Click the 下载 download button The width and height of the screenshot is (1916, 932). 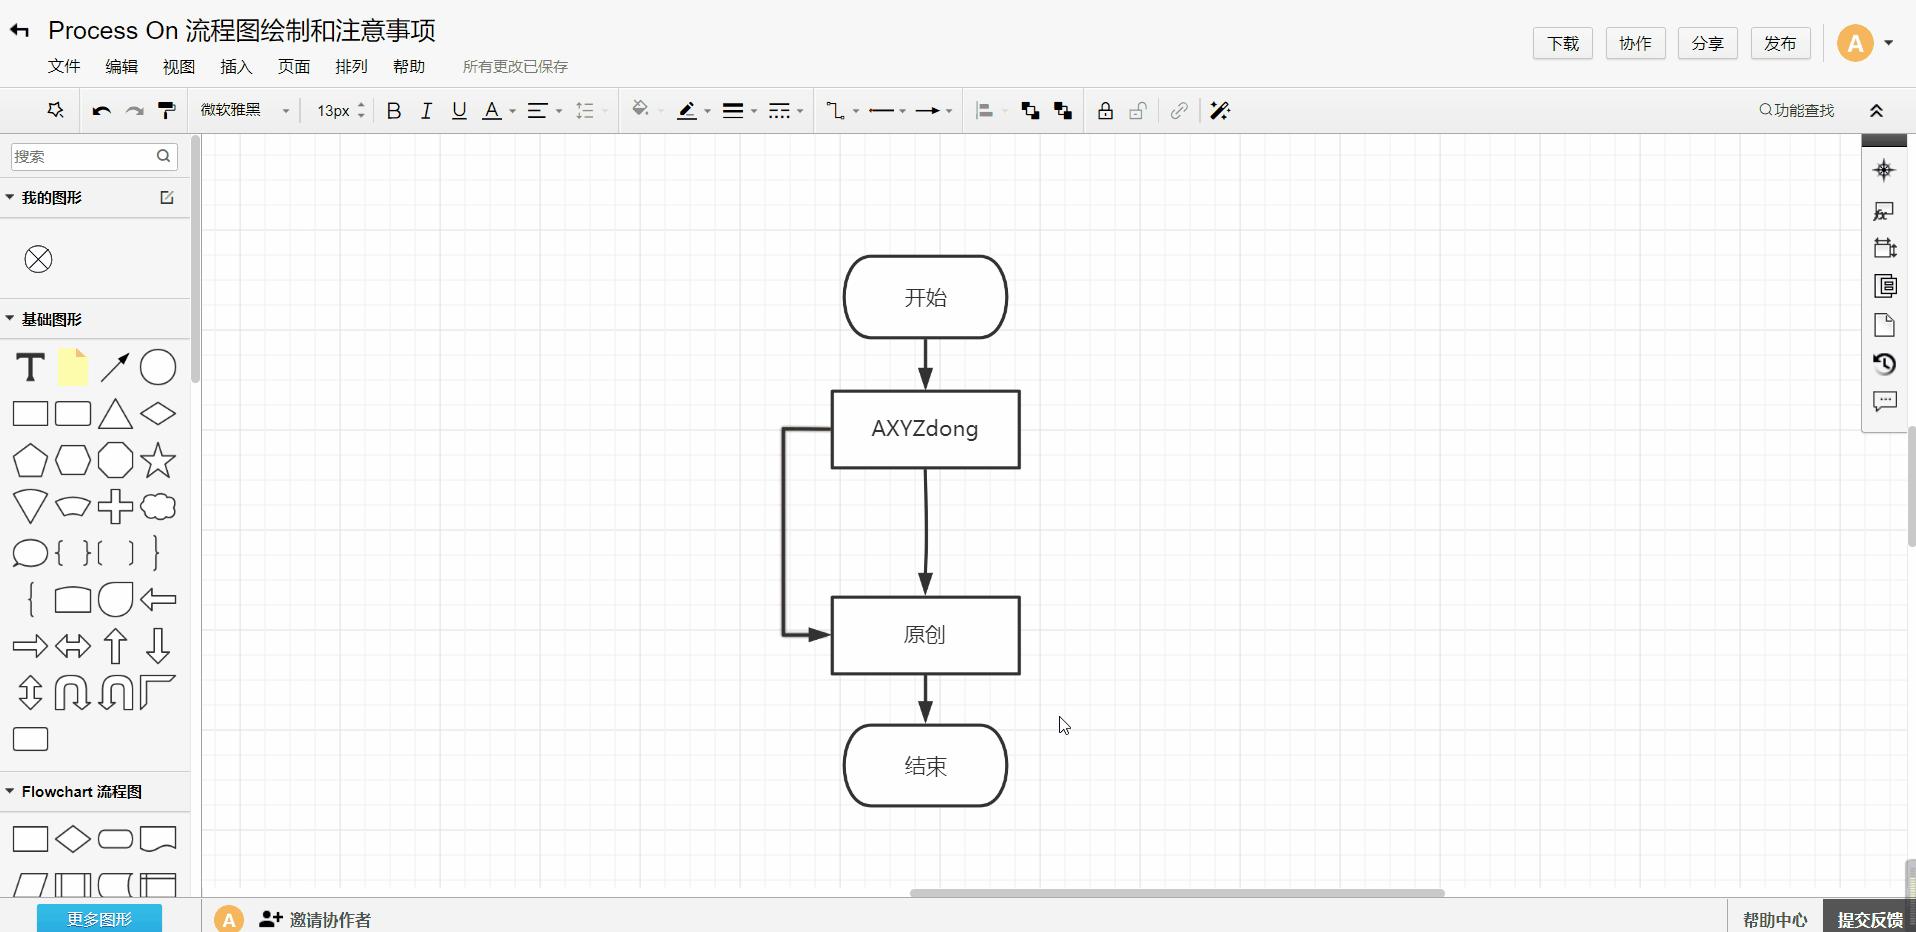point(1562,43)
